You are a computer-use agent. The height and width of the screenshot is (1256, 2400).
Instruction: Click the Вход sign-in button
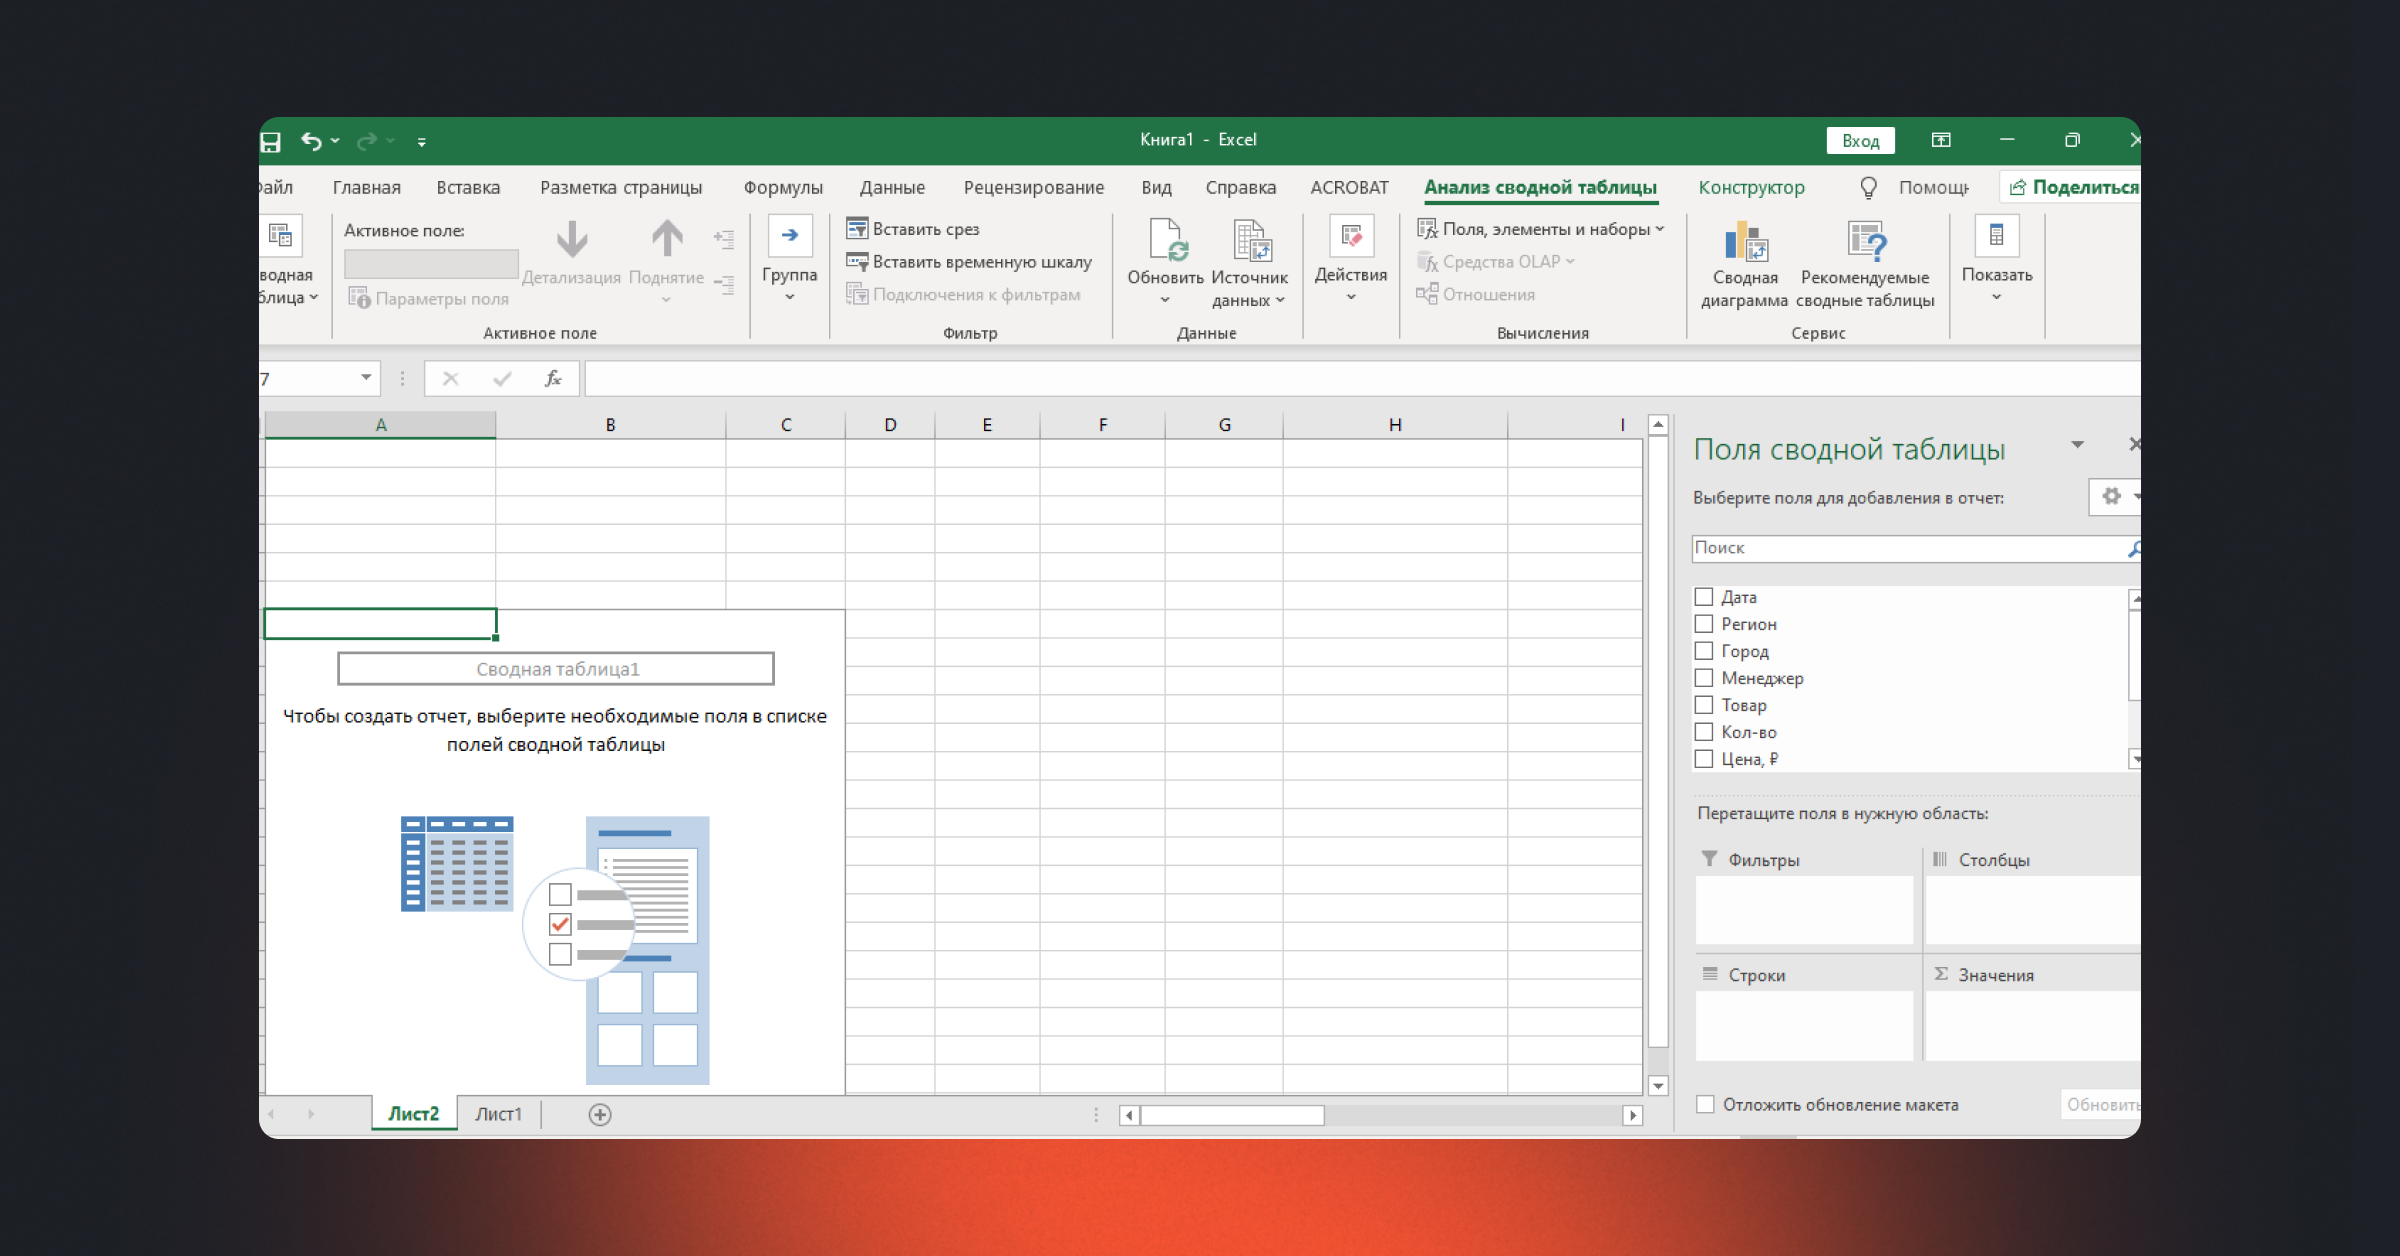[x=1860, y=141]
